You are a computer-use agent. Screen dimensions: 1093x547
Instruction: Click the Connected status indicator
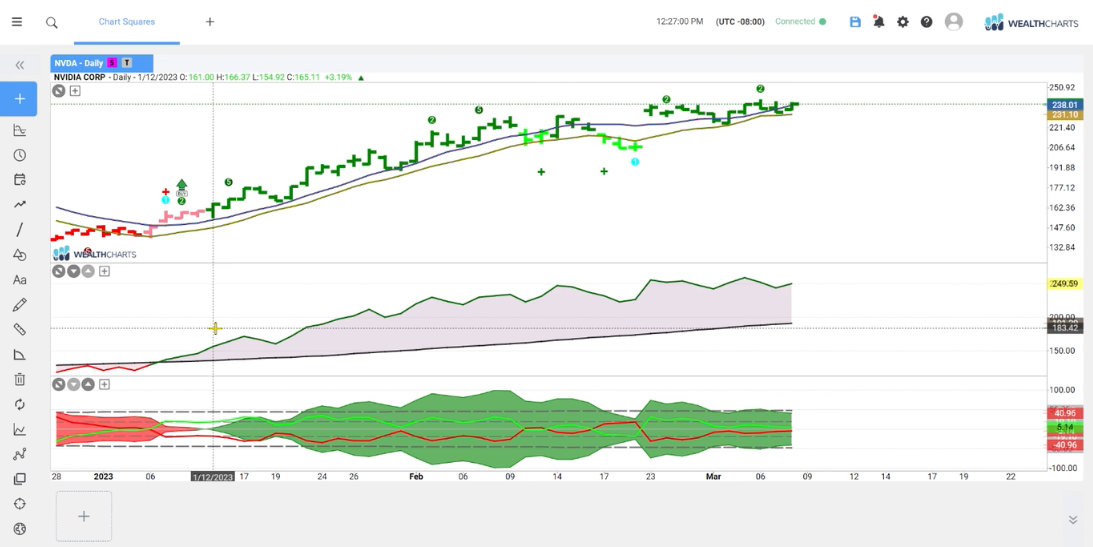coord(800,22)
